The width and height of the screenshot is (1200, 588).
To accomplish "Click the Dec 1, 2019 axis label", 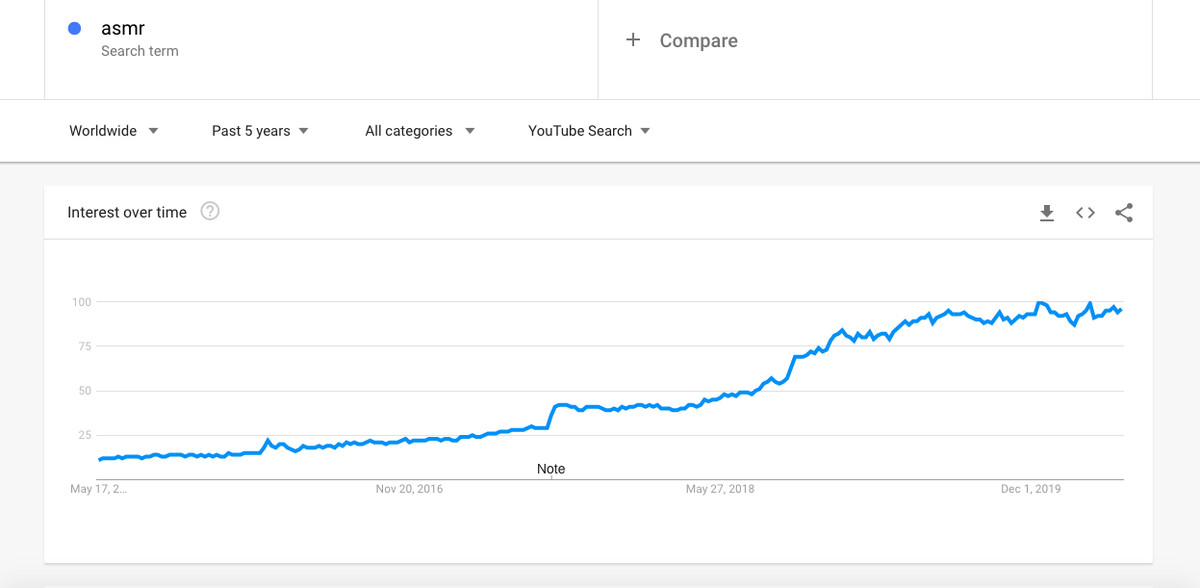I will point(1031,489).
